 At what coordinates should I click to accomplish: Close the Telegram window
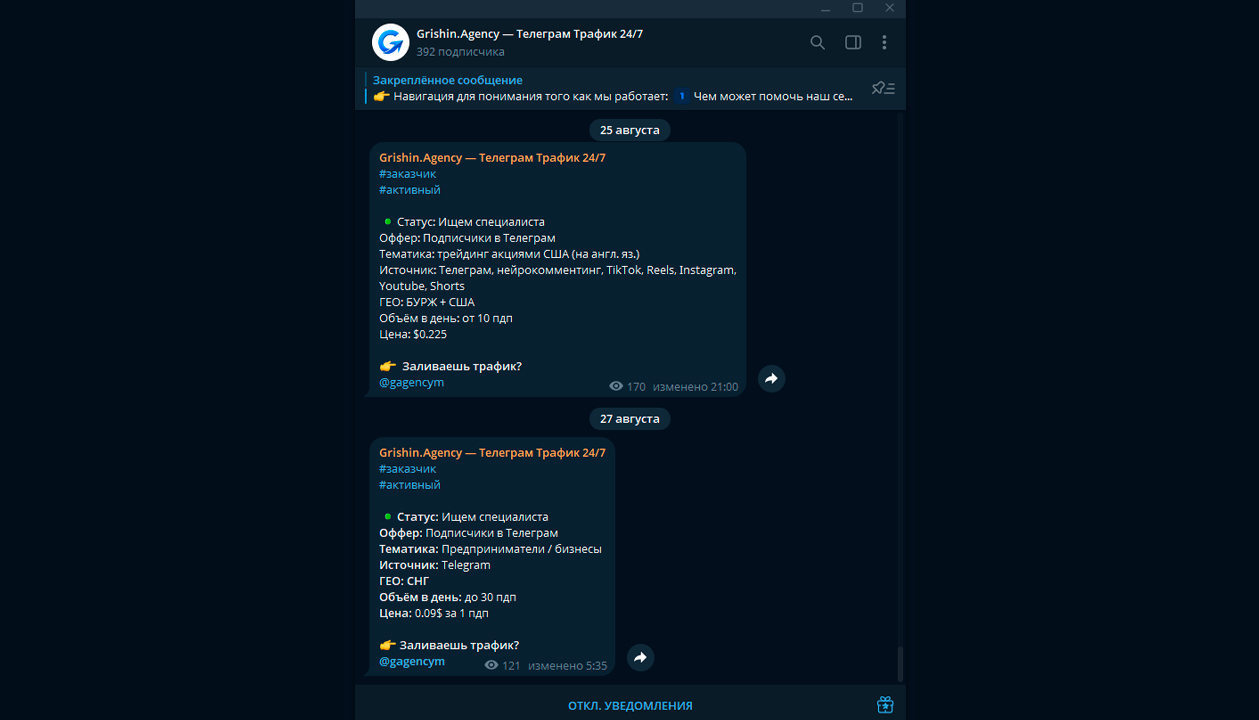point(889,8)
